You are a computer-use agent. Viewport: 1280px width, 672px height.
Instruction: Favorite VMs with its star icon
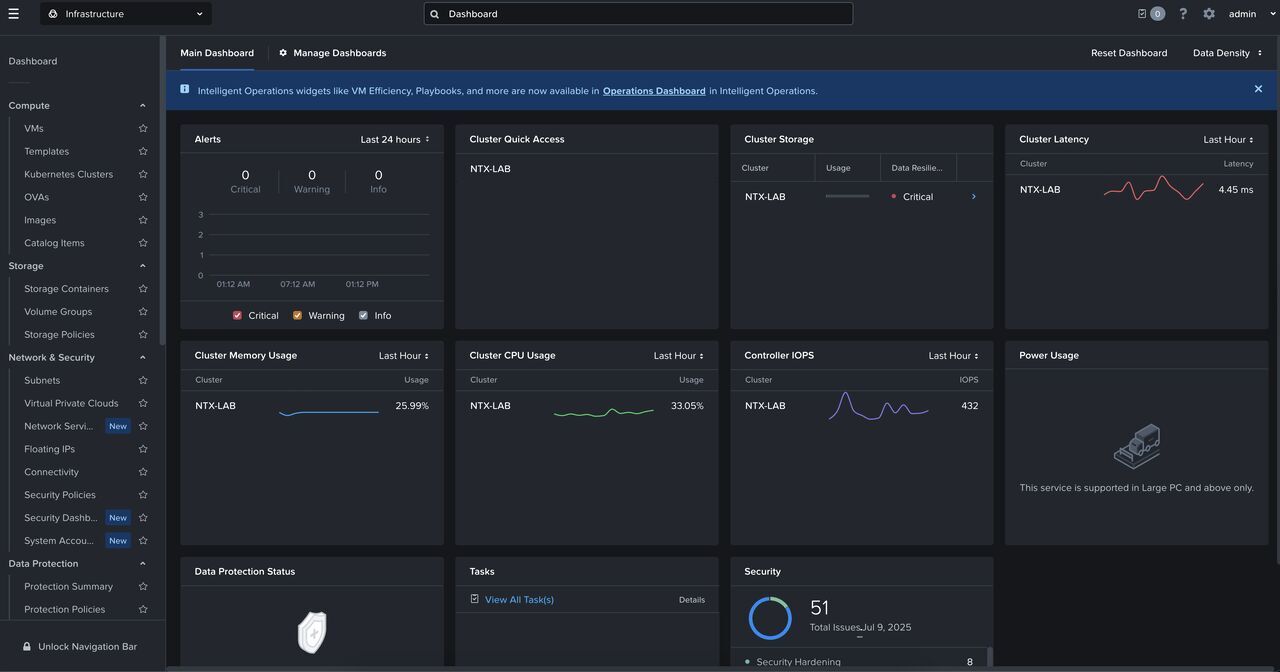pos(143,129)
